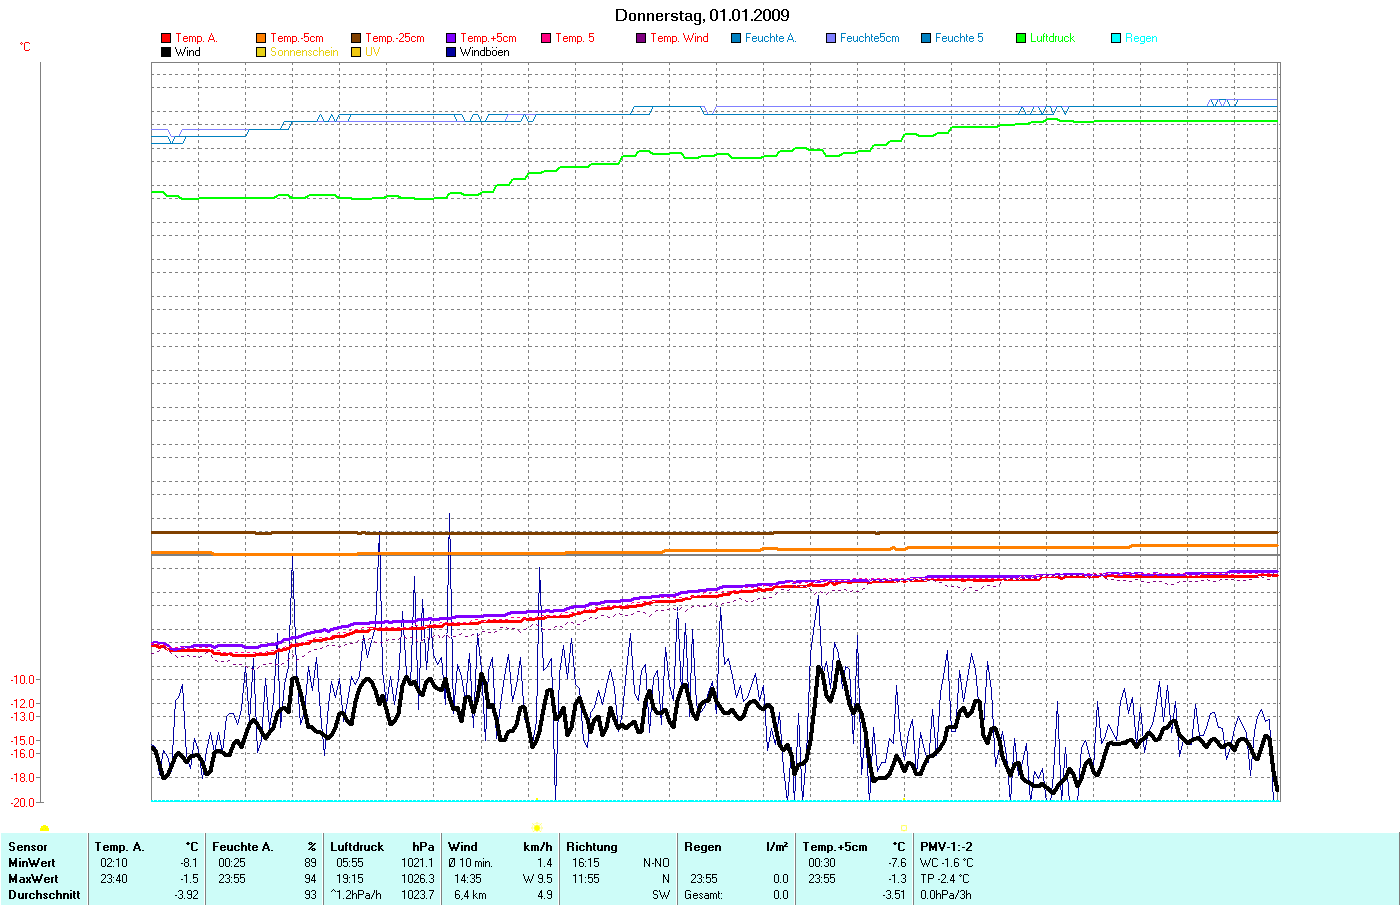Click the orange Temp.-5cm legend swatch
This screenshot has width=1400, height=905.
[x=261, y=38]
